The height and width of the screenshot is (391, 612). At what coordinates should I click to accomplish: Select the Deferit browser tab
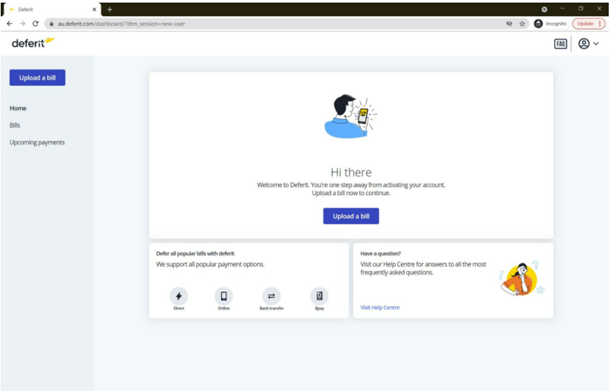[51, 9]
